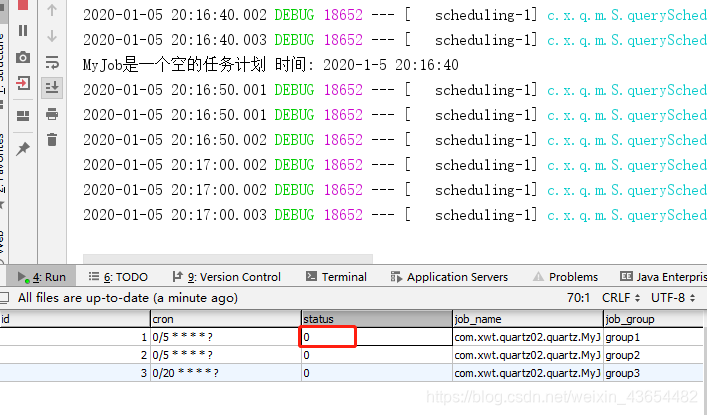Click the cron cell '0/20 * * * * ?'
This screenshot has width=707, height=415.
tap(225, 373)
